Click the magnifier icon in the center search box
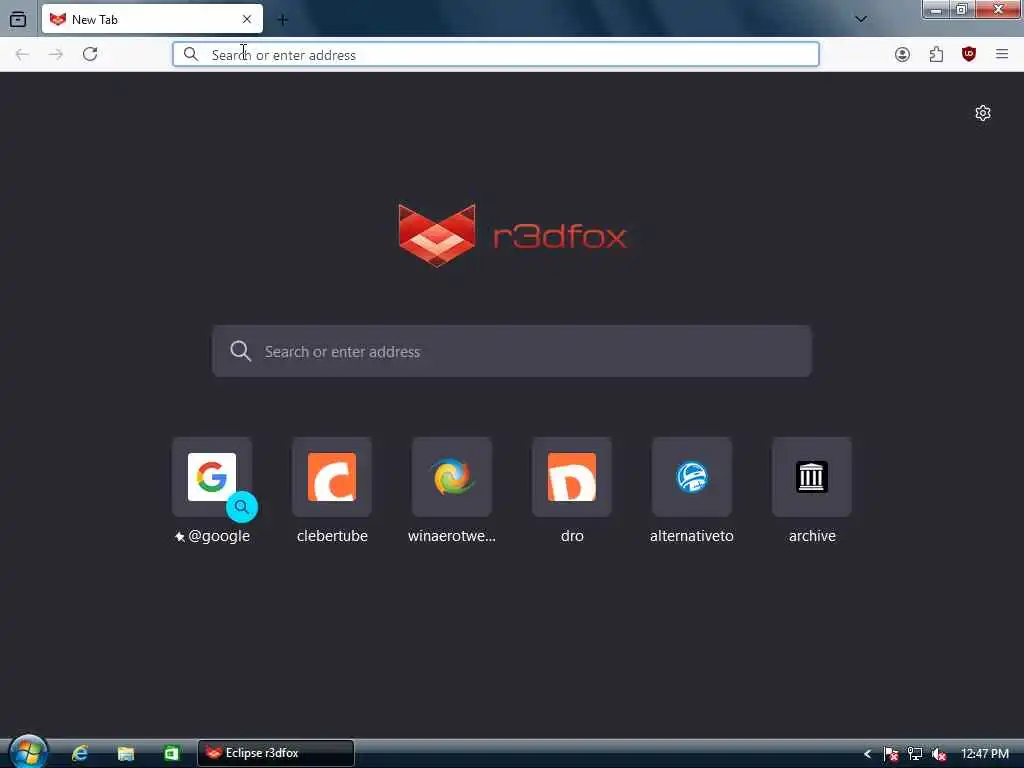 tap(240, 351)
